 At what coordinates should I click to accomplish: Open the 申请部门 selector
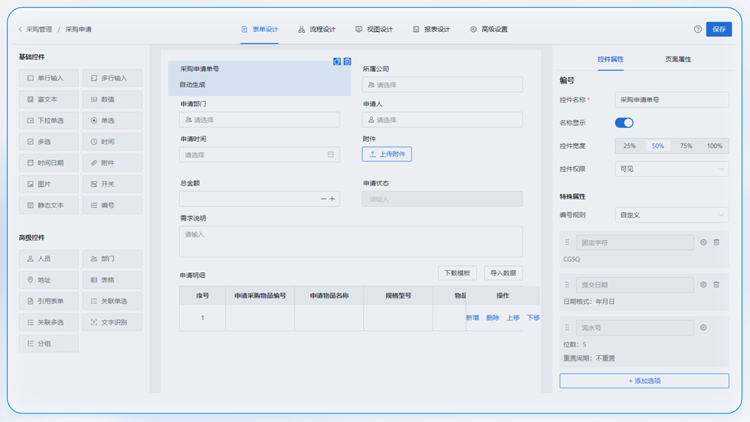tap(259, 120)
